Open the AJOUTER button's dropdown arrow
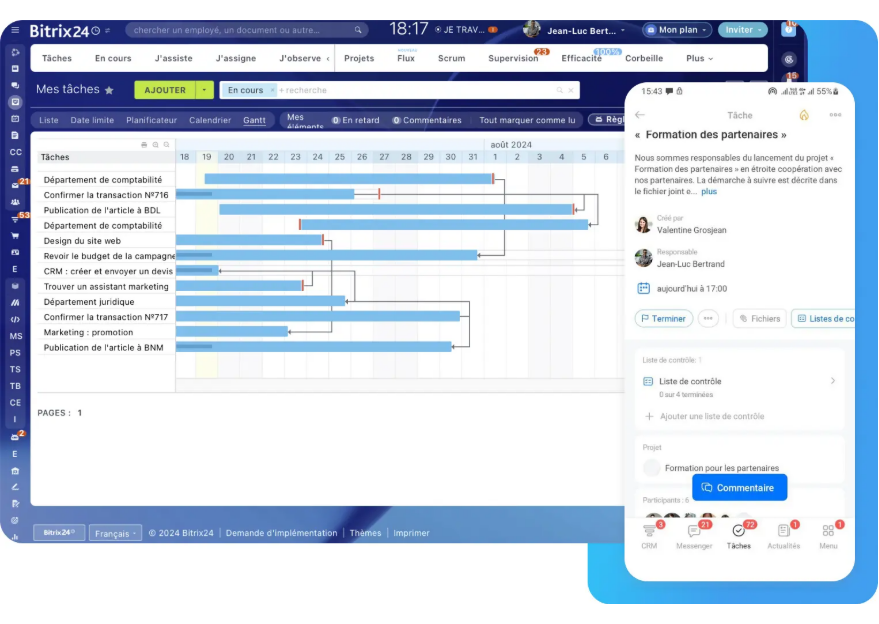879x624 pixels. point(203,89)
